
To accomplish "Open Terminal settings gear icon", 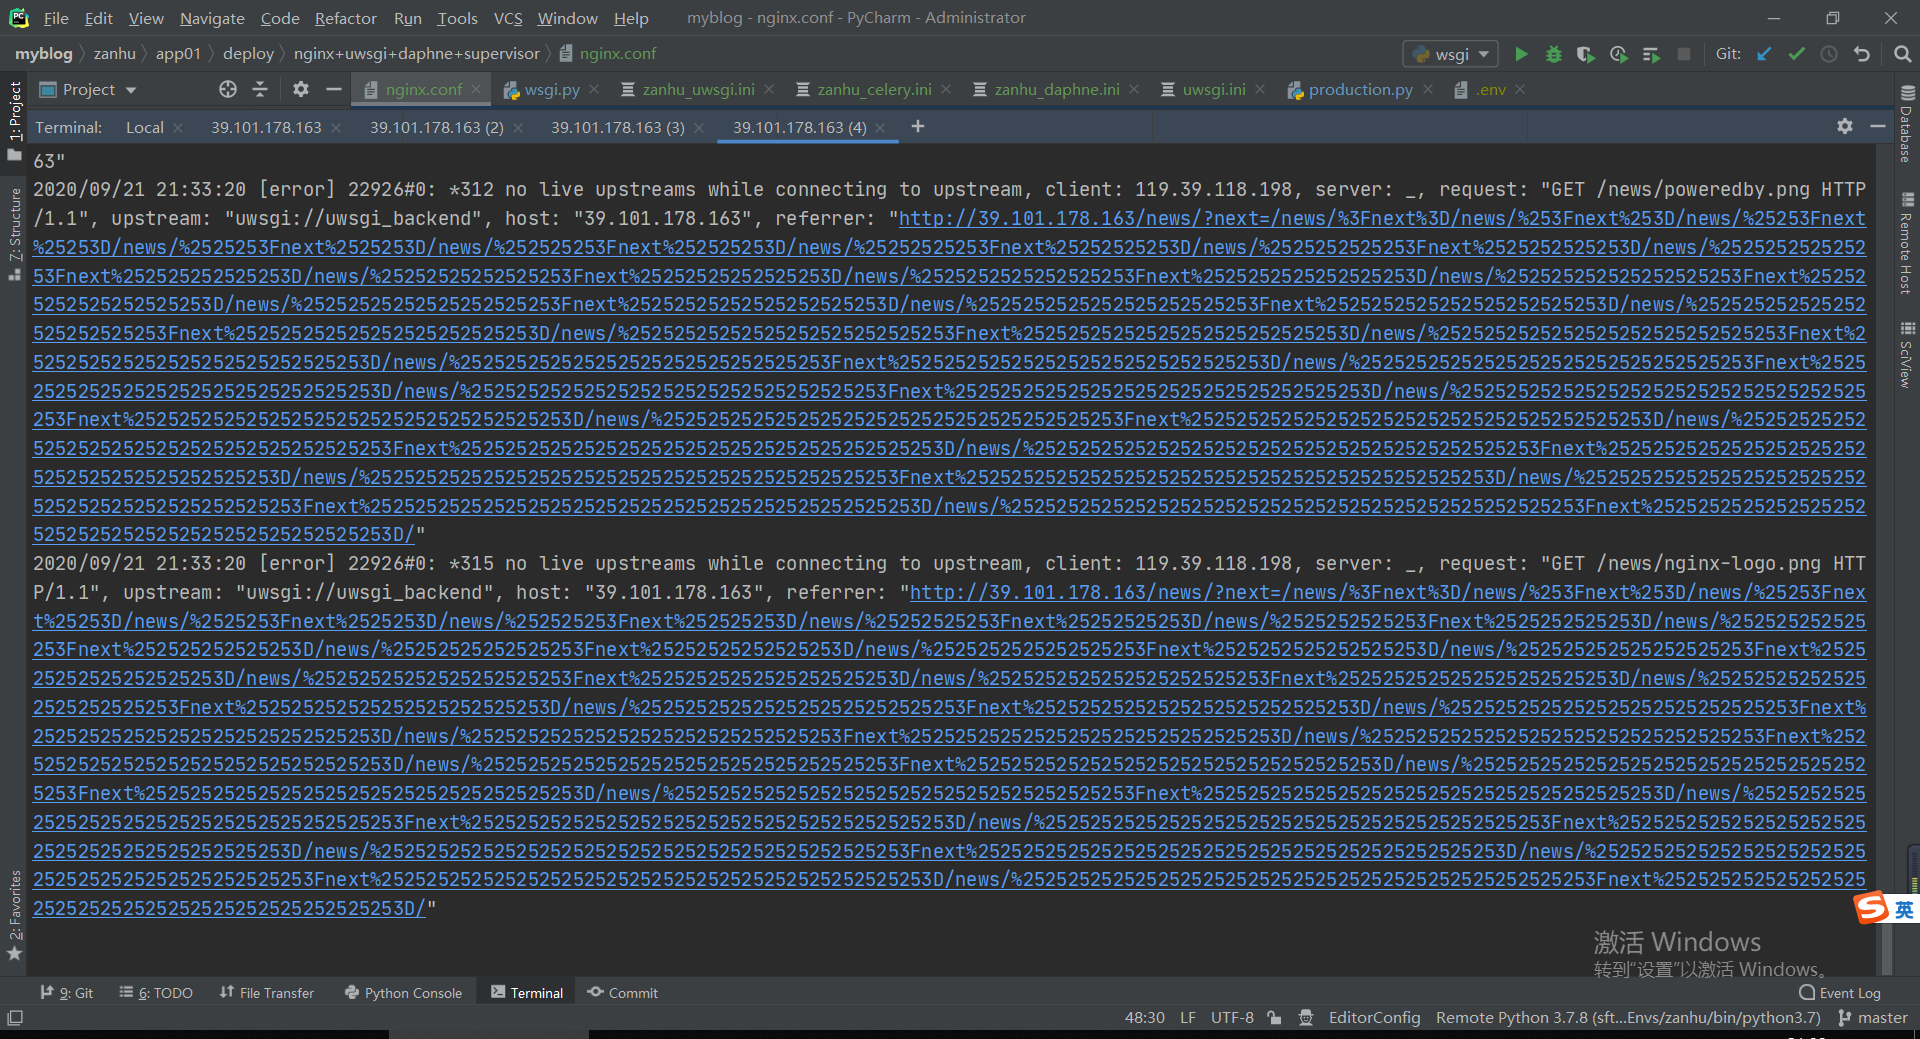I will pyautogui.click(x=1845, y=126).
